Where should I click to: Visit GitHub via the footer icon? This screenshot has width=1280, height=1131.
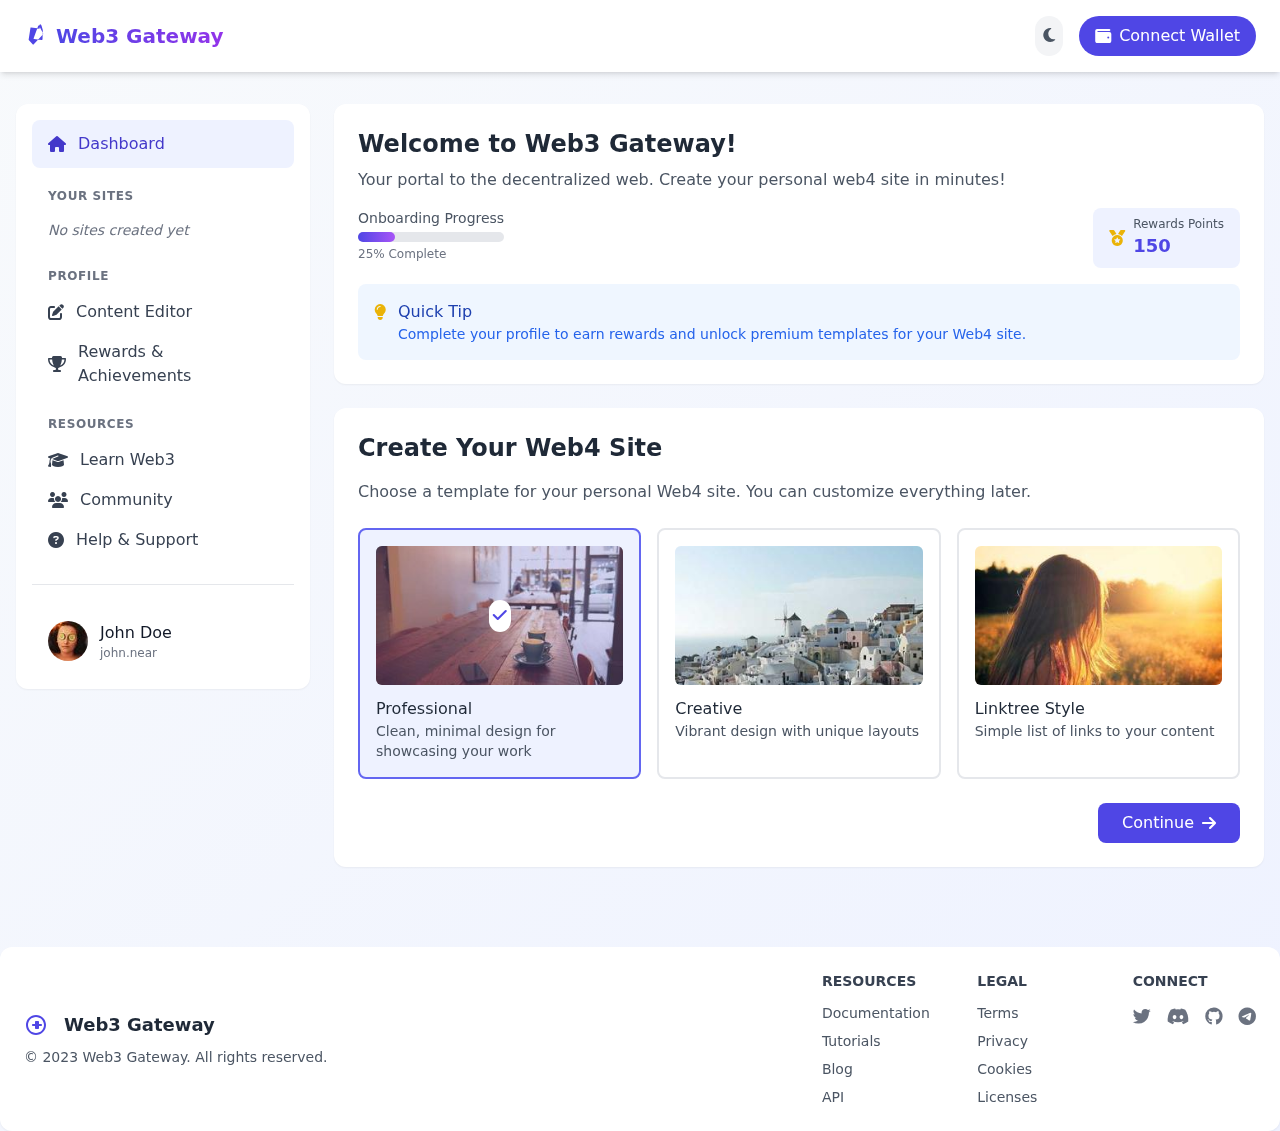[x=1212, y=1016]
